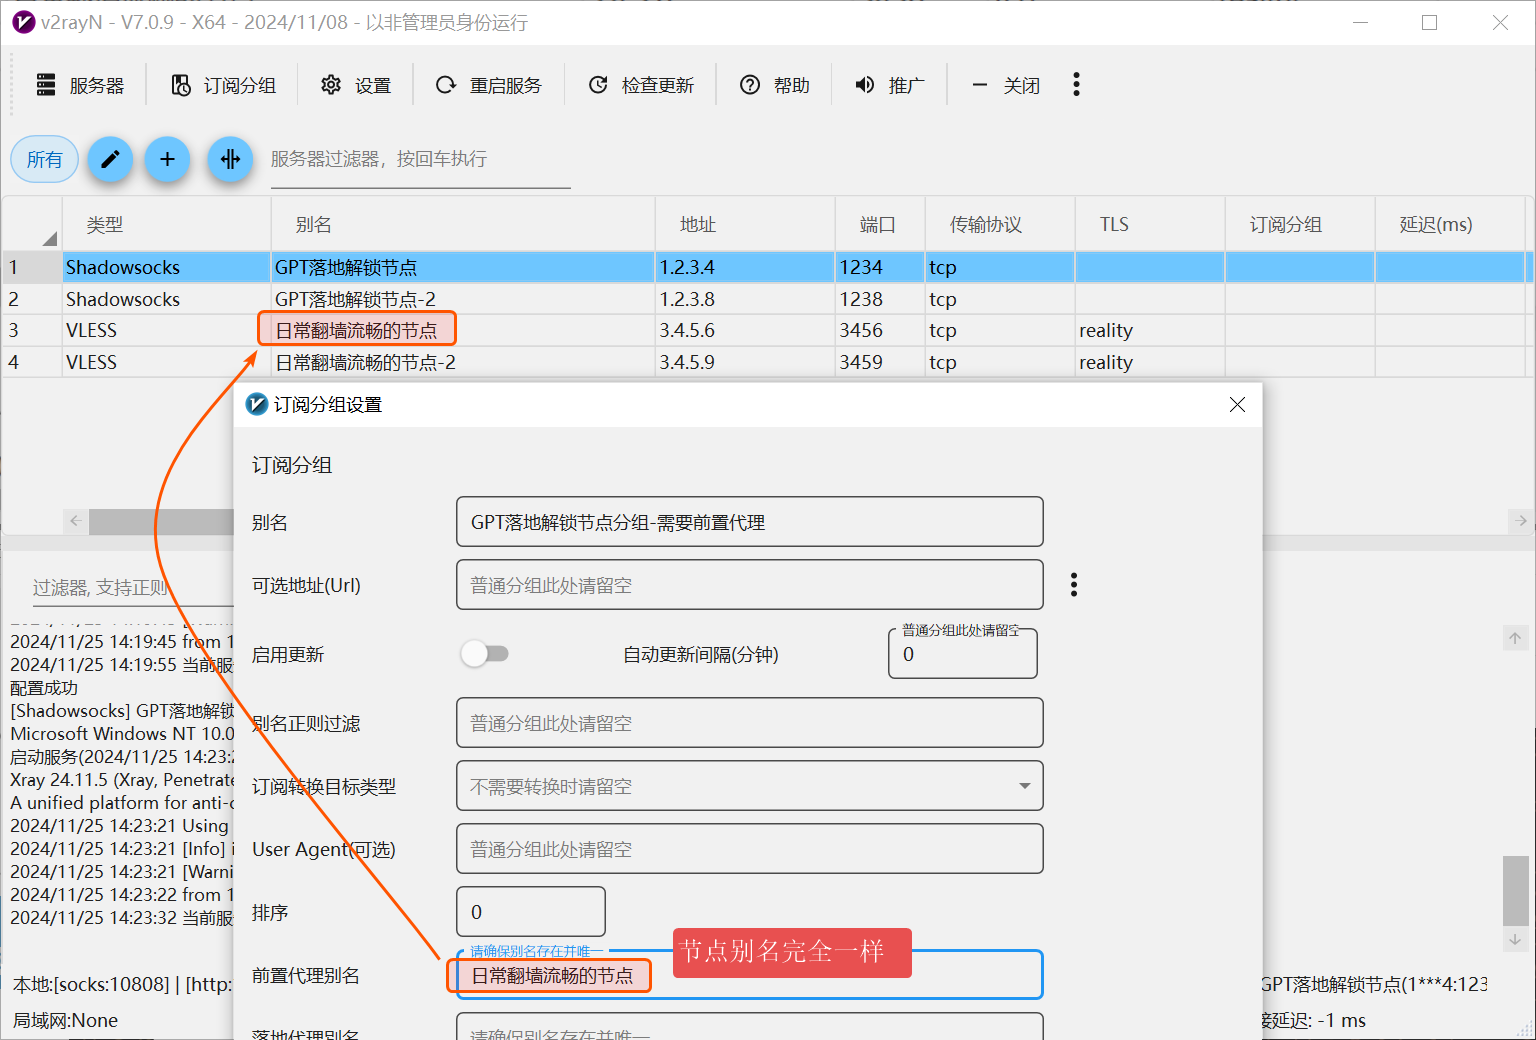Expand the 订阅转换目标类型 dropdown
This screenshot has height=1040, width=1536.
coord(1024,786)
